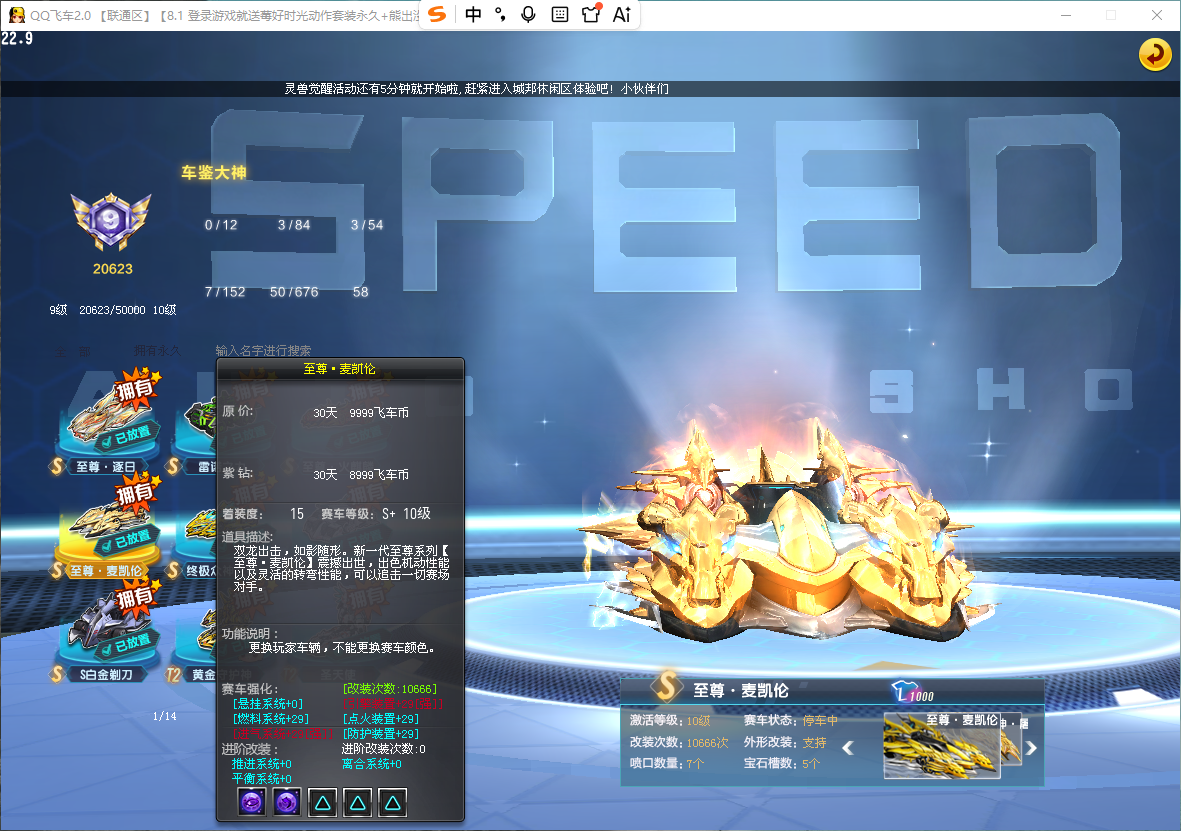Click 防护装置+29 entry in tooltip
This screenshot has width=1181, height=831.
pos(380,734)
